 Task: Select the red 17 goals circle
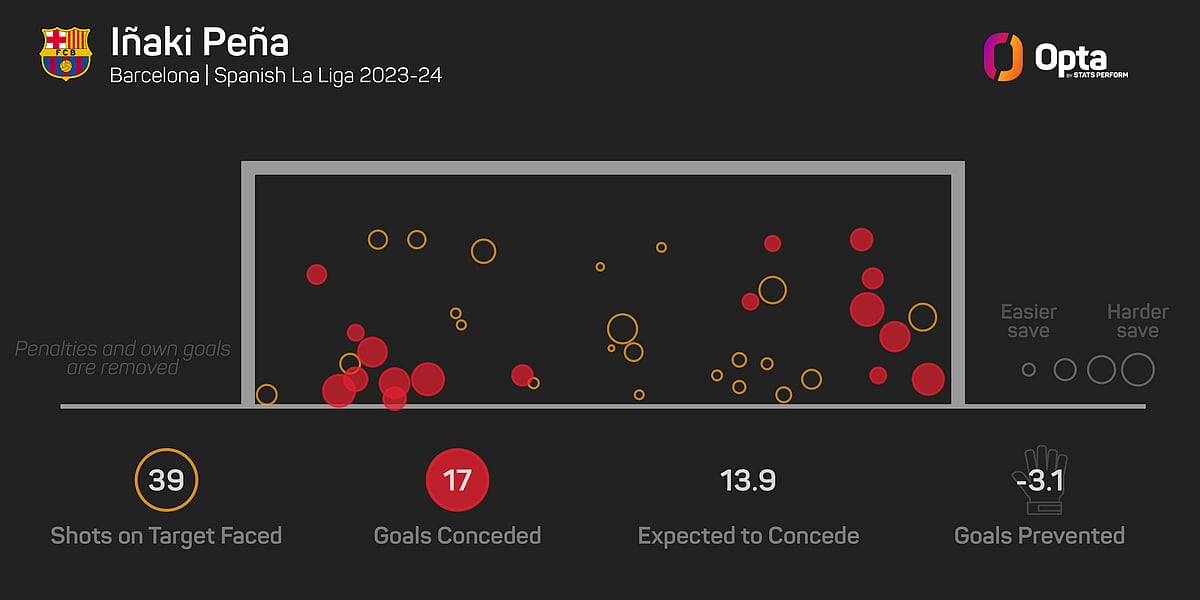(457, 480)
